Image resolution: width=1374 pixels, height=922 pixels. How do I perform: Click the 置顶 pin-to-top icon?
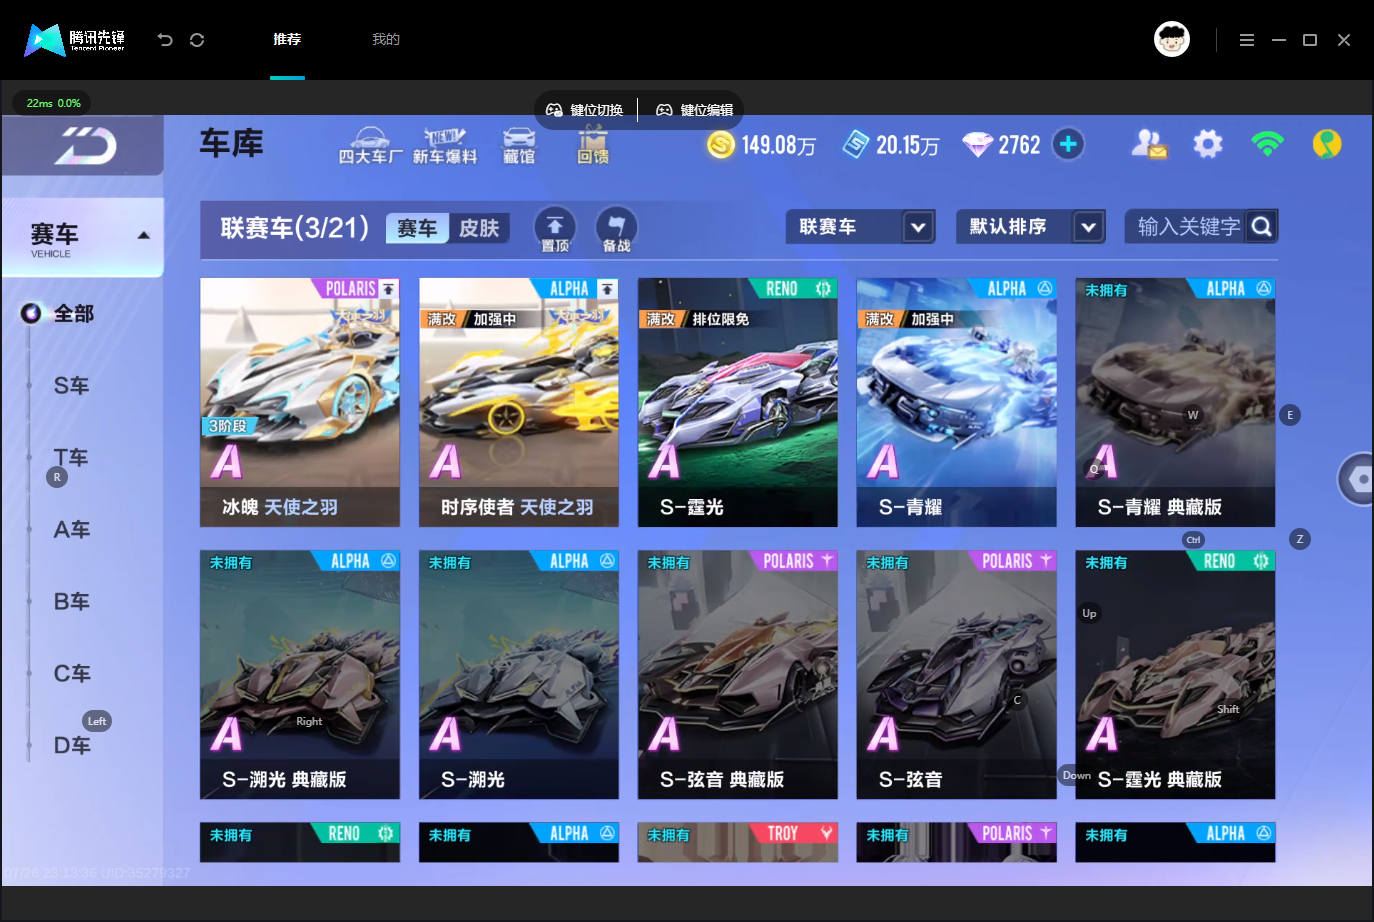(555, 229)
